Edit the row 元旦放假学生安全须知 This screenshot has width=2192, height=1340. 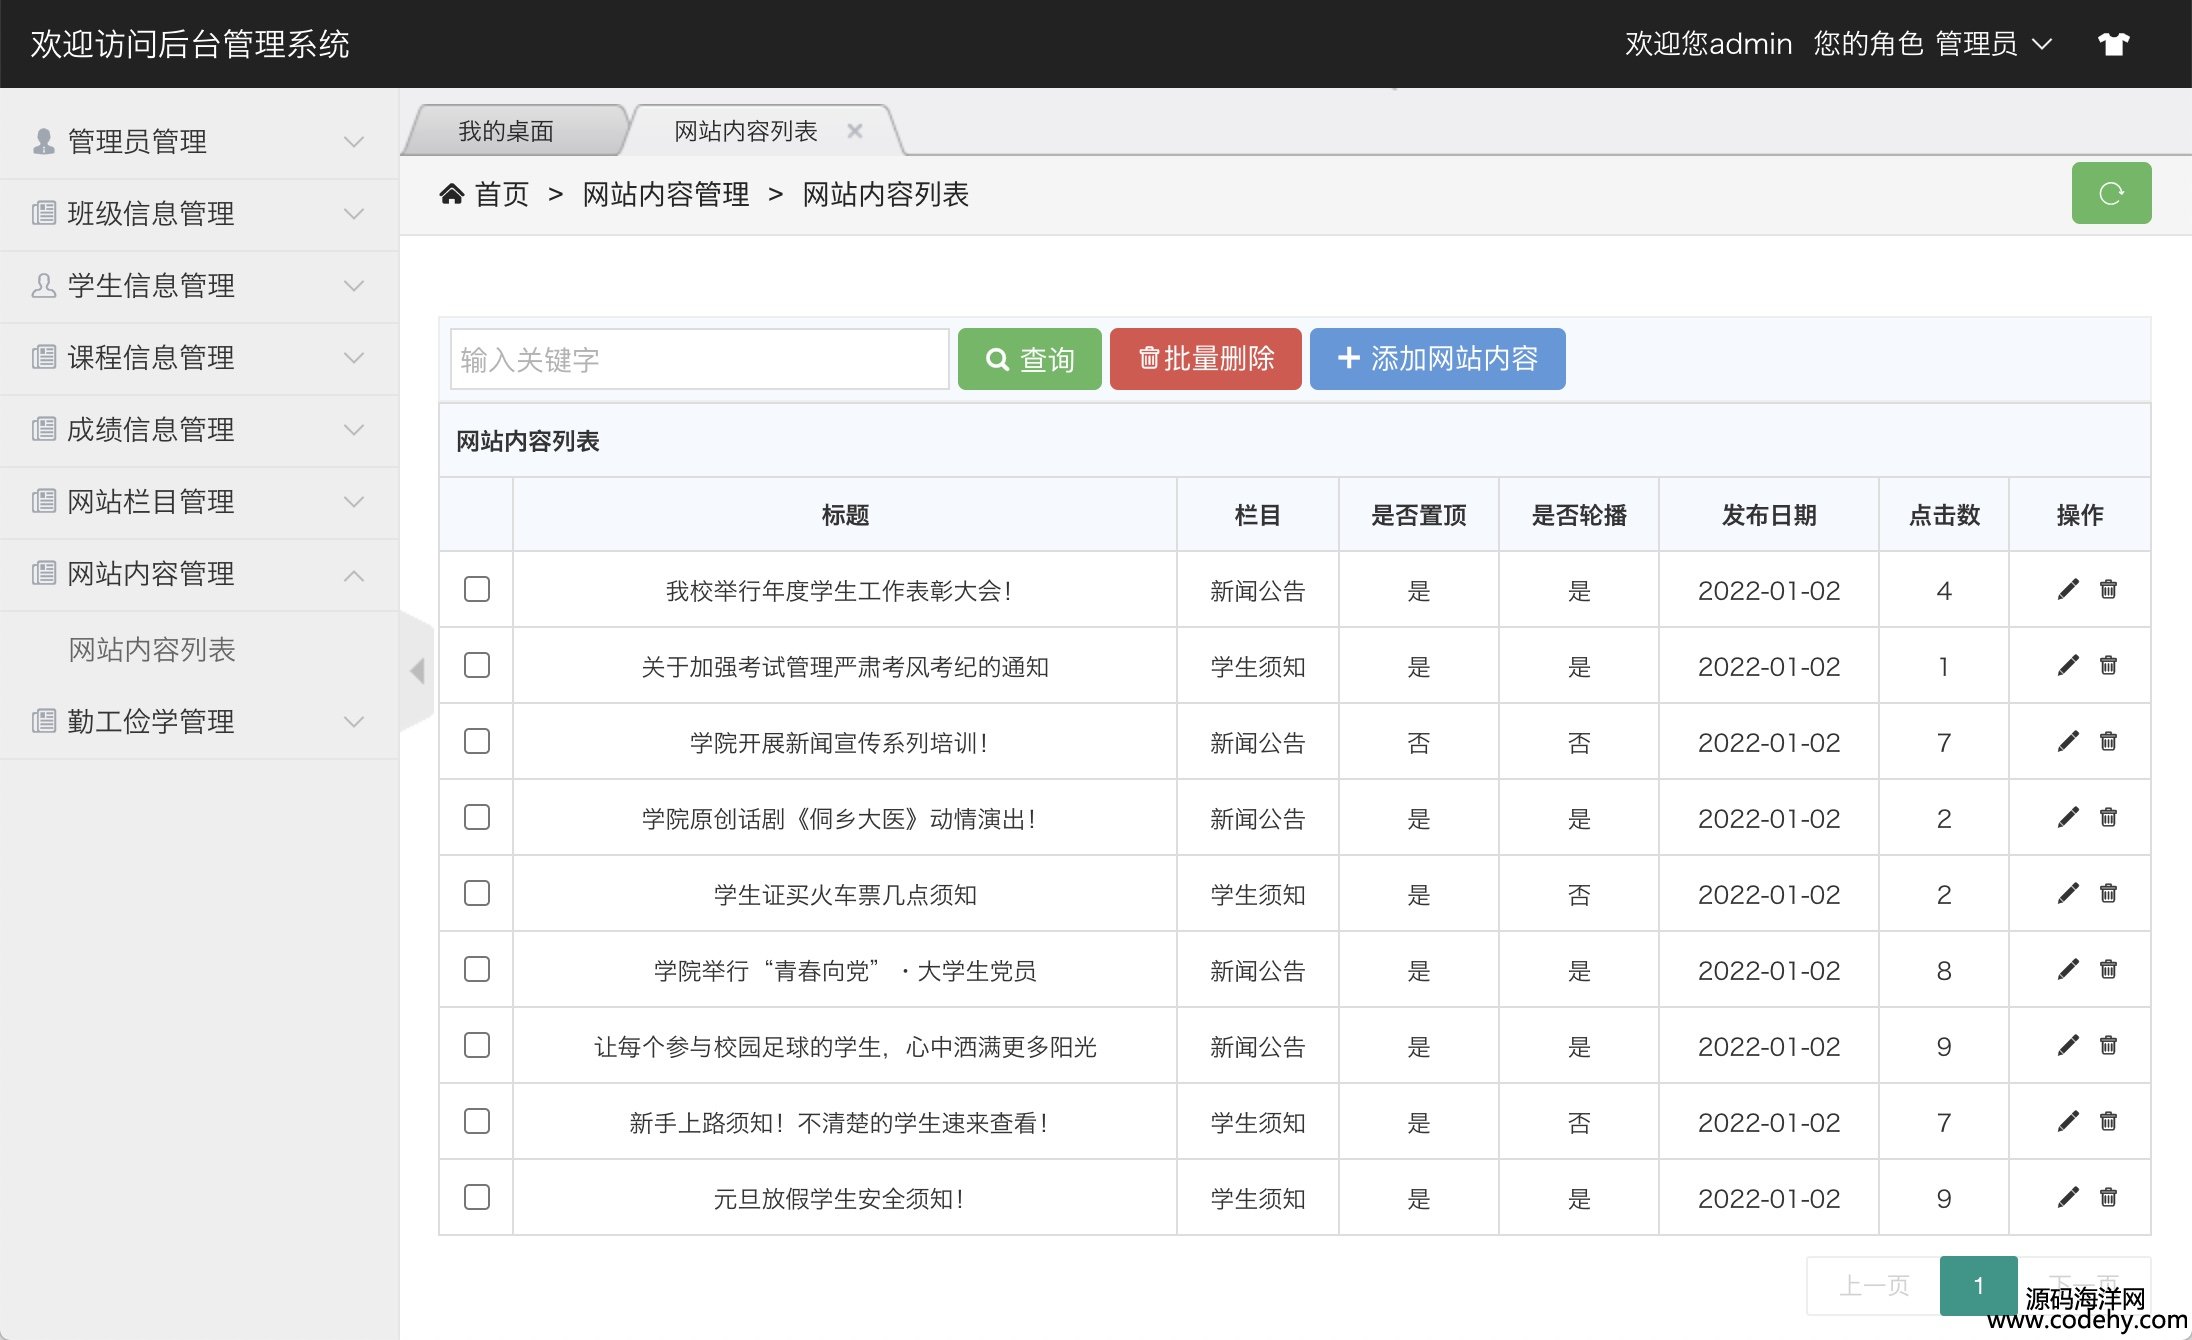pyautogui.click(x=2068, y=1197)
